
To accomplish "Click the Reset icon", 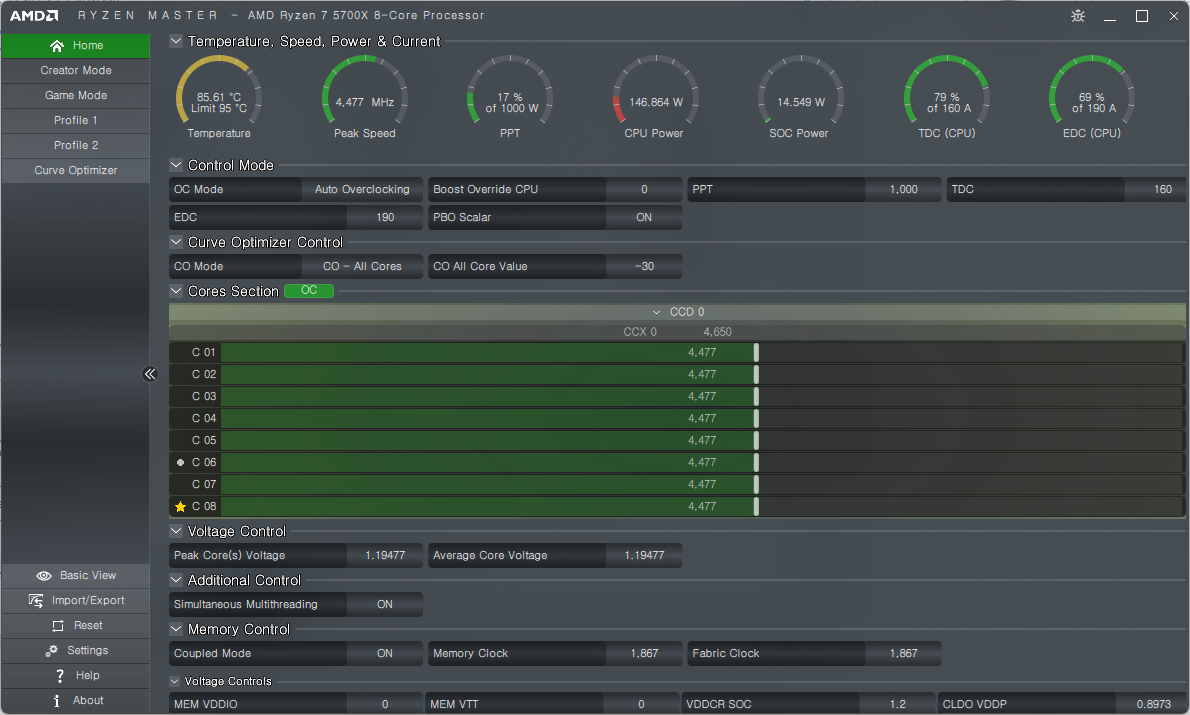I will [x=58, y=625].
